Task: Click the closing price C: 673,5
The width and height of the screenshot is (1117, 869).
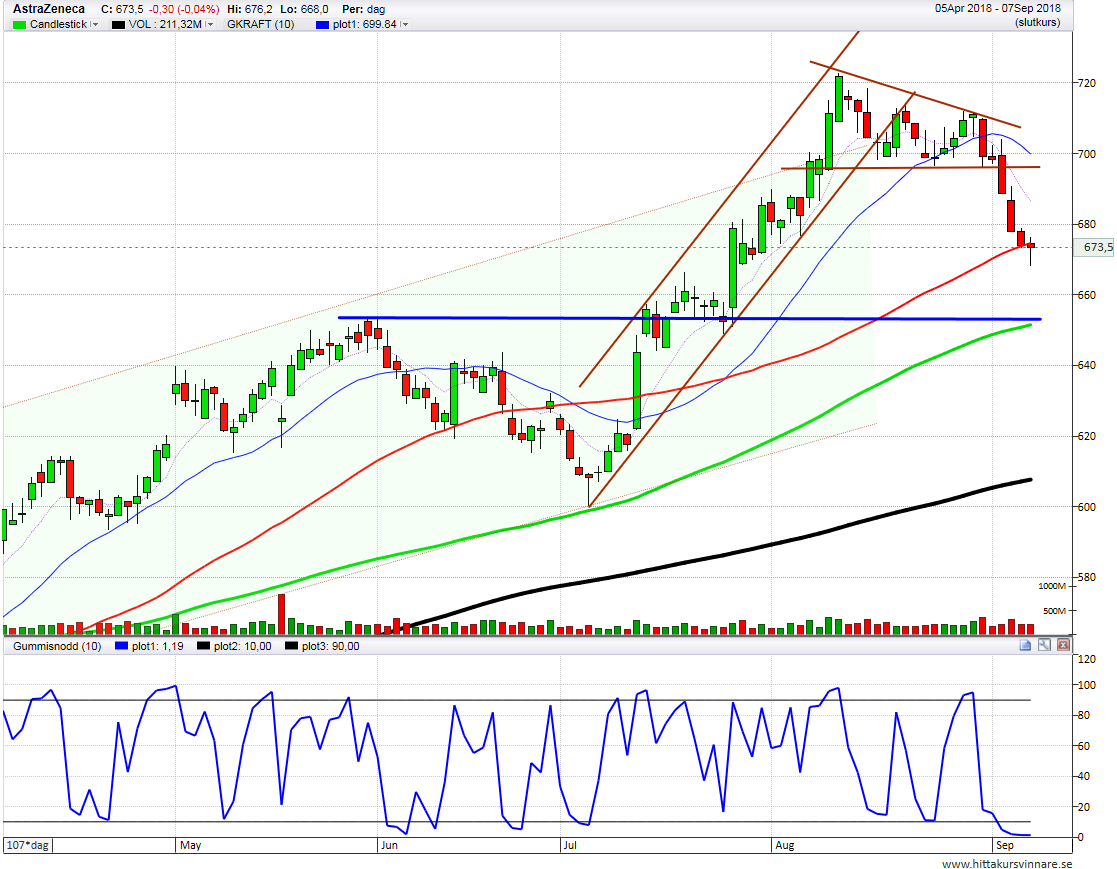Action: (x=123, y=9)
